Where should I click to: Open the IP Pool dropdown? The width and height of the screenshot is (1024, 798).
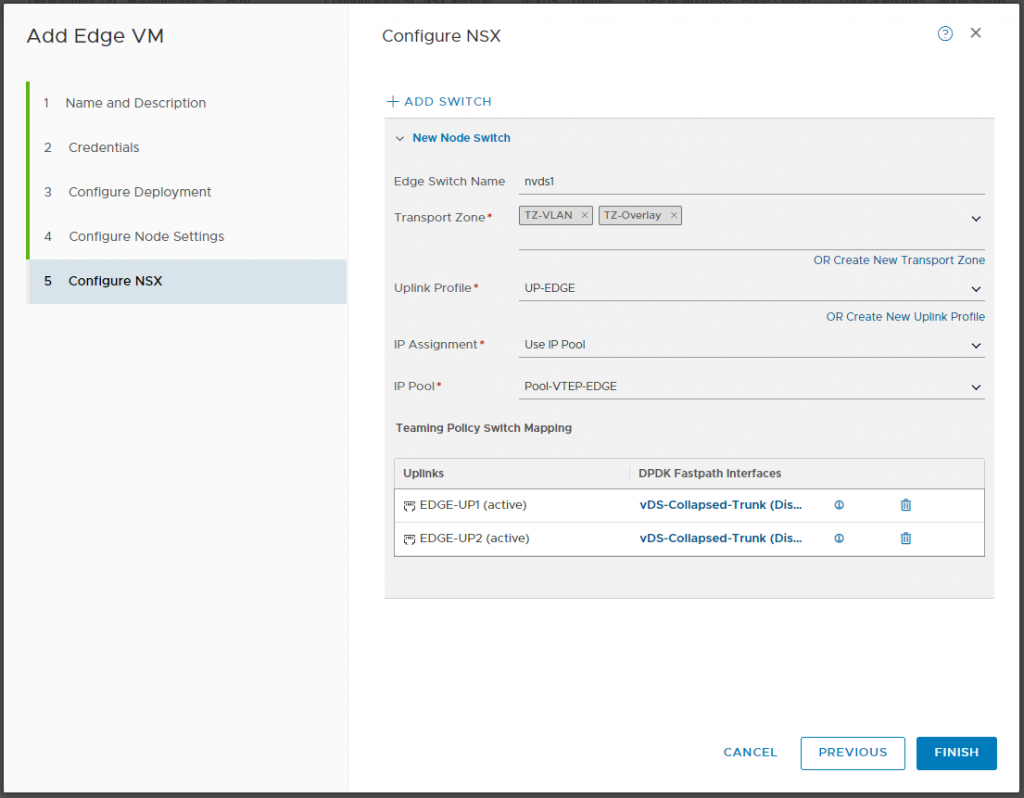976,387
